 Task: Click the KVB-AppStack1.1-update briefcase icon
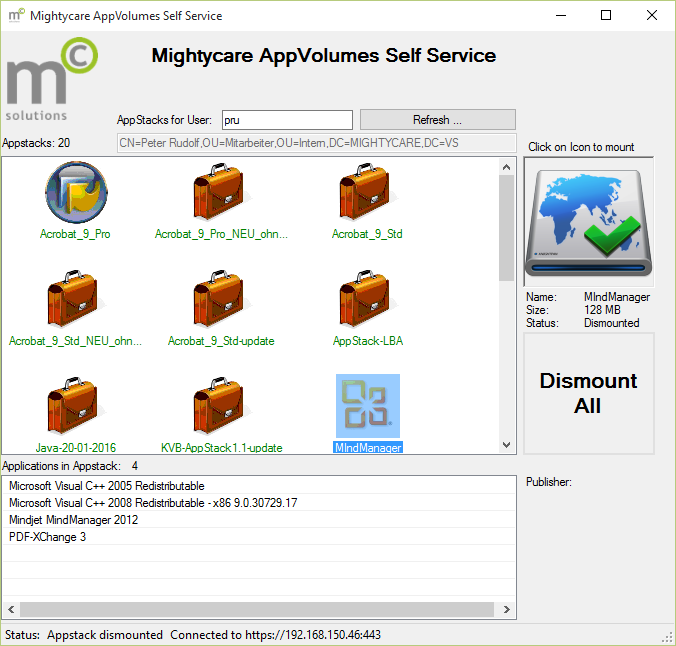pyautogui.click(x=221, y=405)
